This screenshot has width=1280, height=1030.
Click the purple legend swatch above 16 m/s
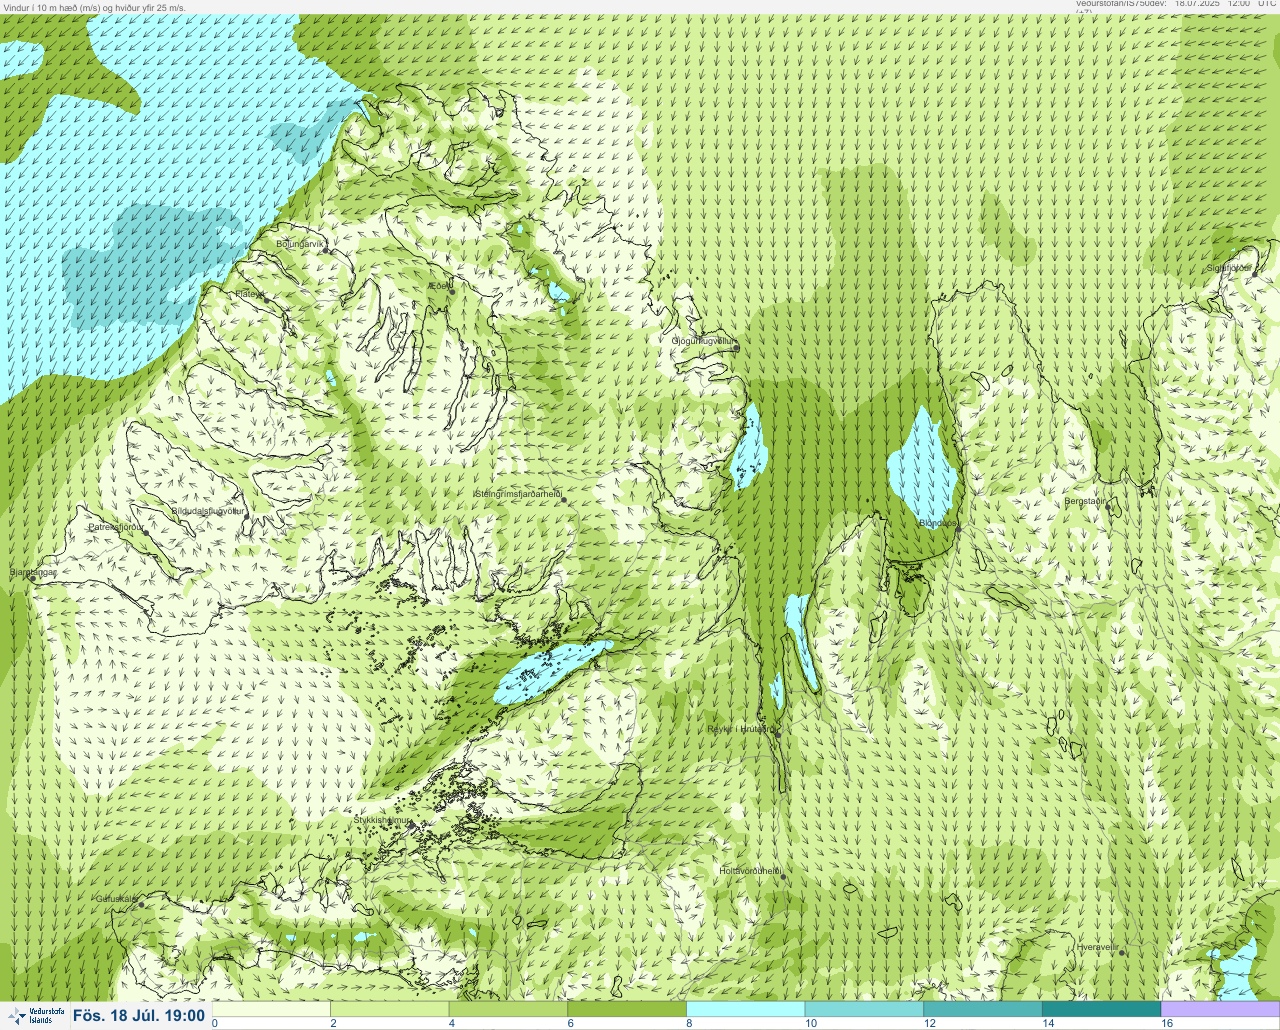[1220, 1009]
